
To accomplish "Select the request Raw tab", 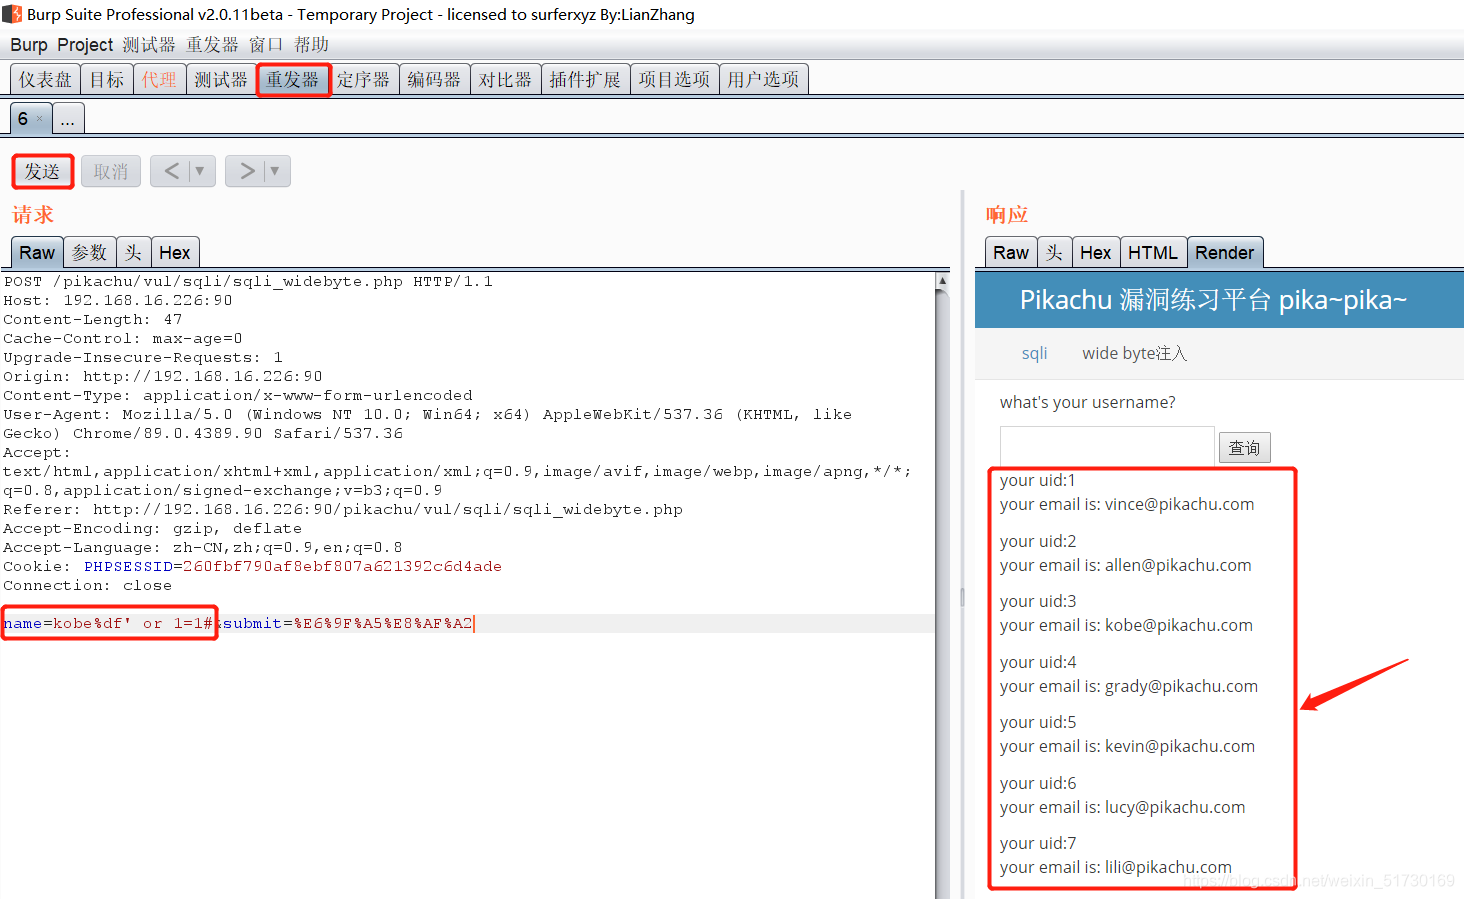I will point(37,253).
